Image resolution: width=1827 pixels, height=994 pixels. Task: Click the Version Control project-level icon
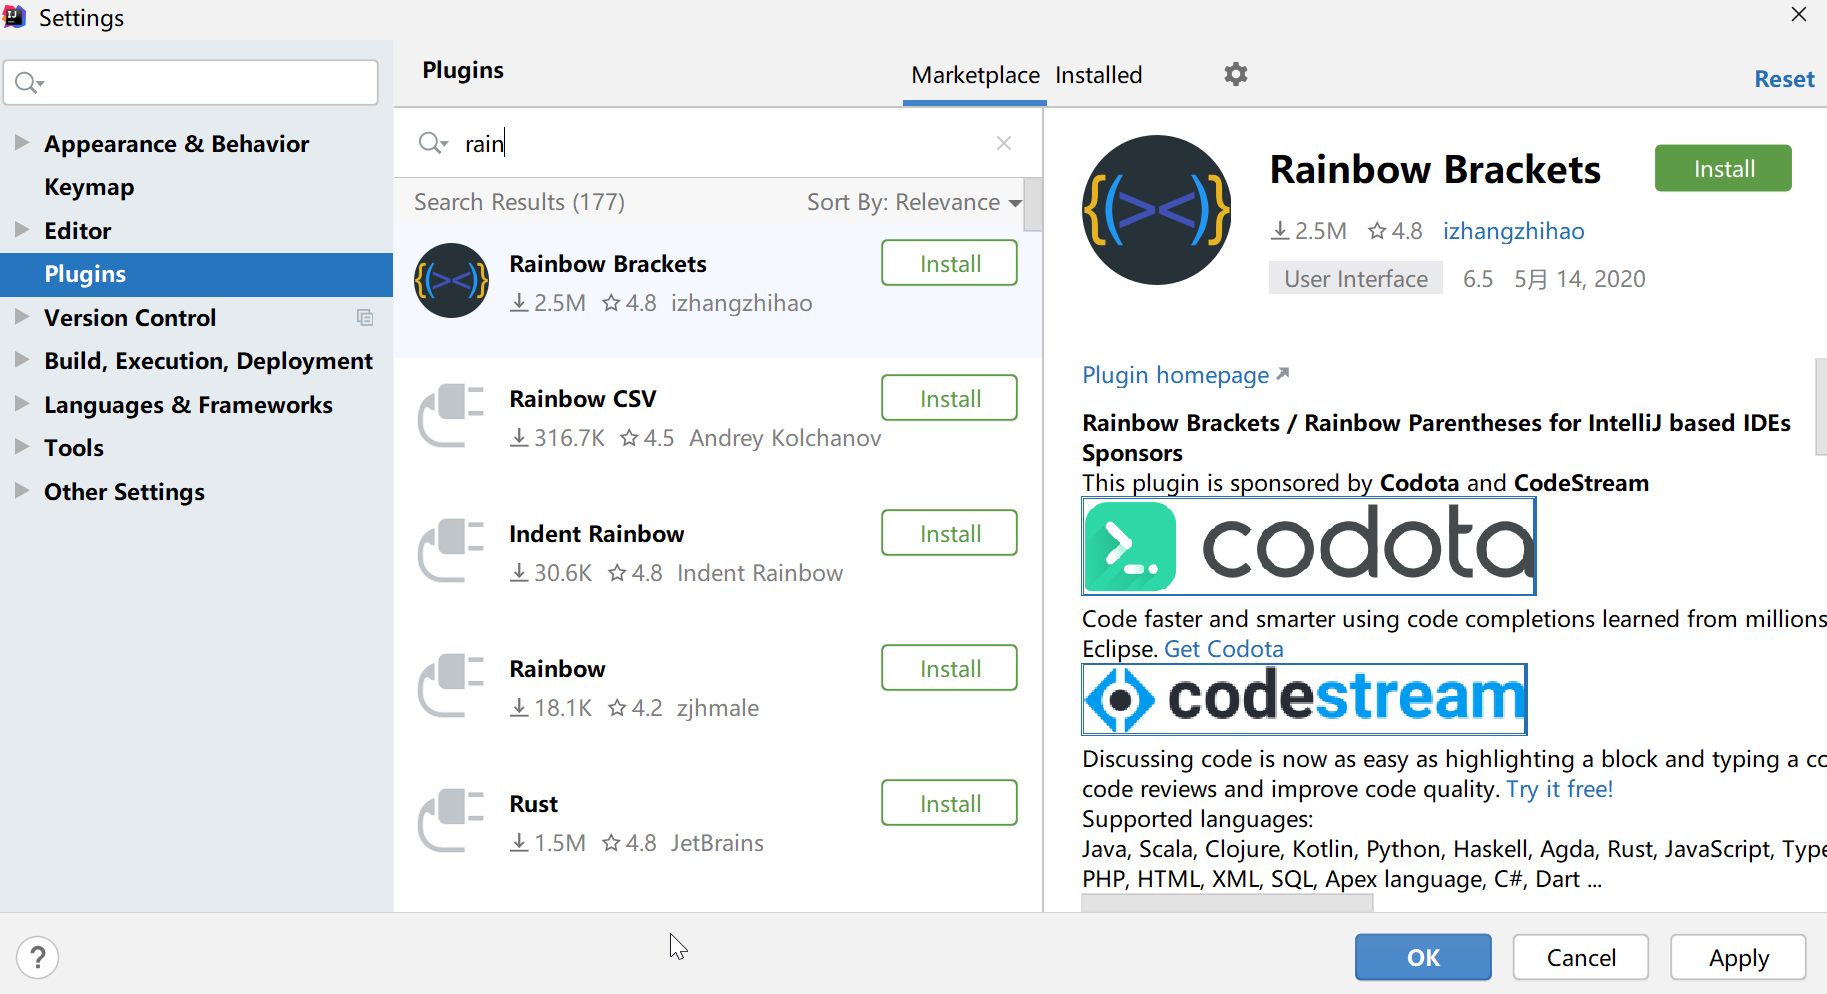click(x=365, y=318)
